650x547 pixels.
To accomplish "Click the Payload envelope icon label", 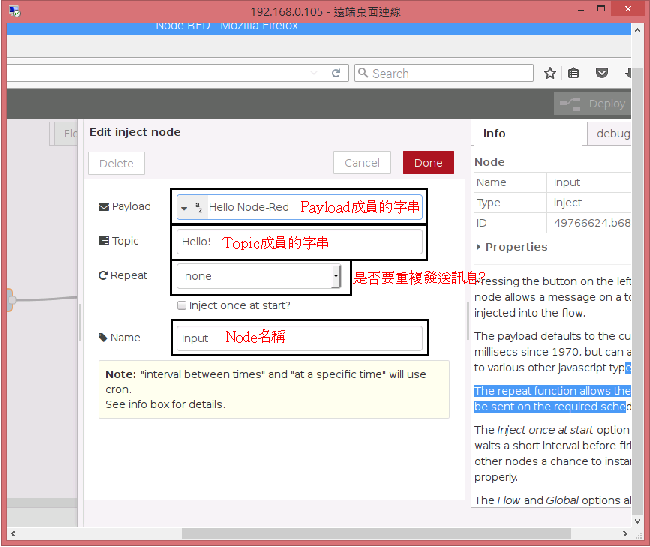I will [104, 207].
